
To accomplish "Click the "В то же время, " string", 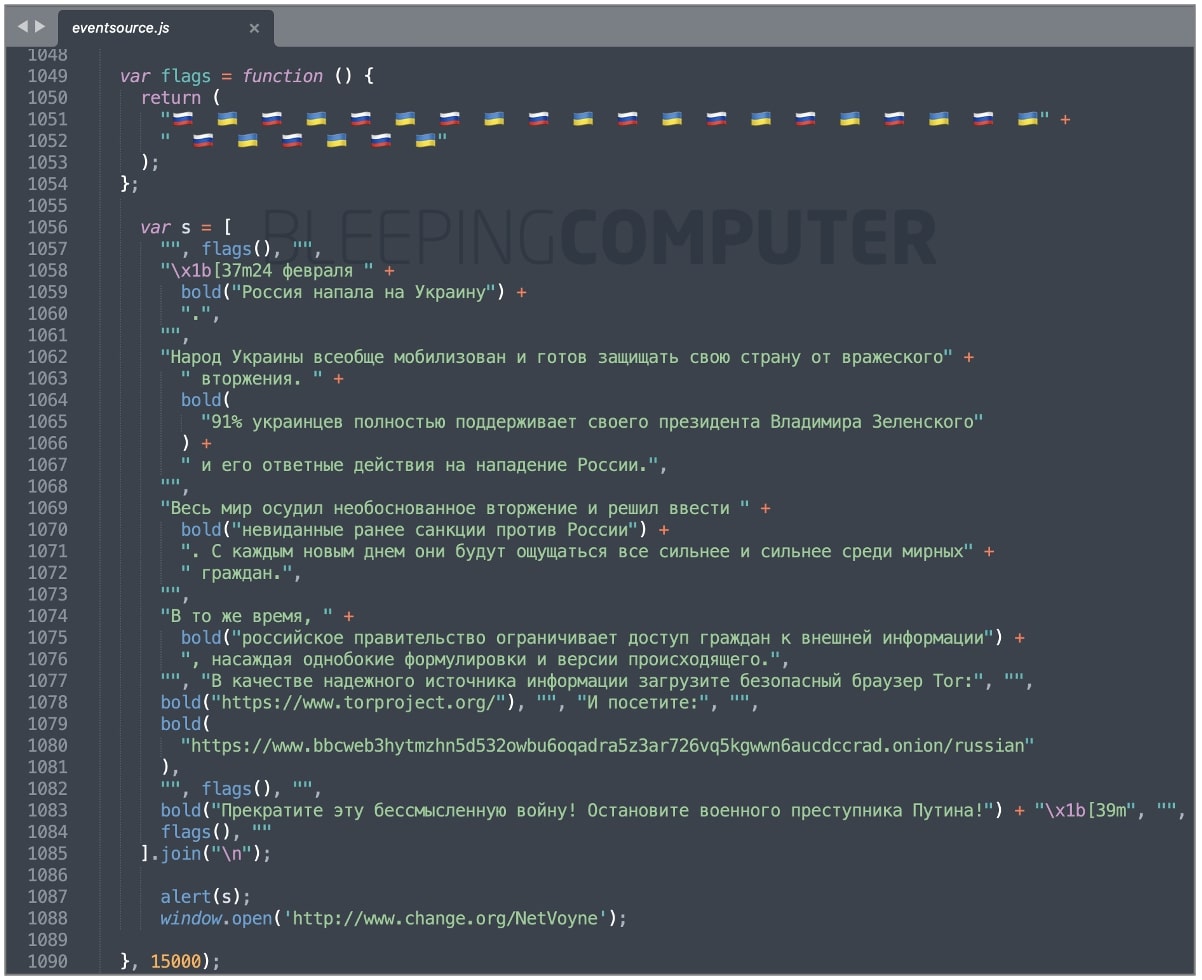I will (247, 616).
